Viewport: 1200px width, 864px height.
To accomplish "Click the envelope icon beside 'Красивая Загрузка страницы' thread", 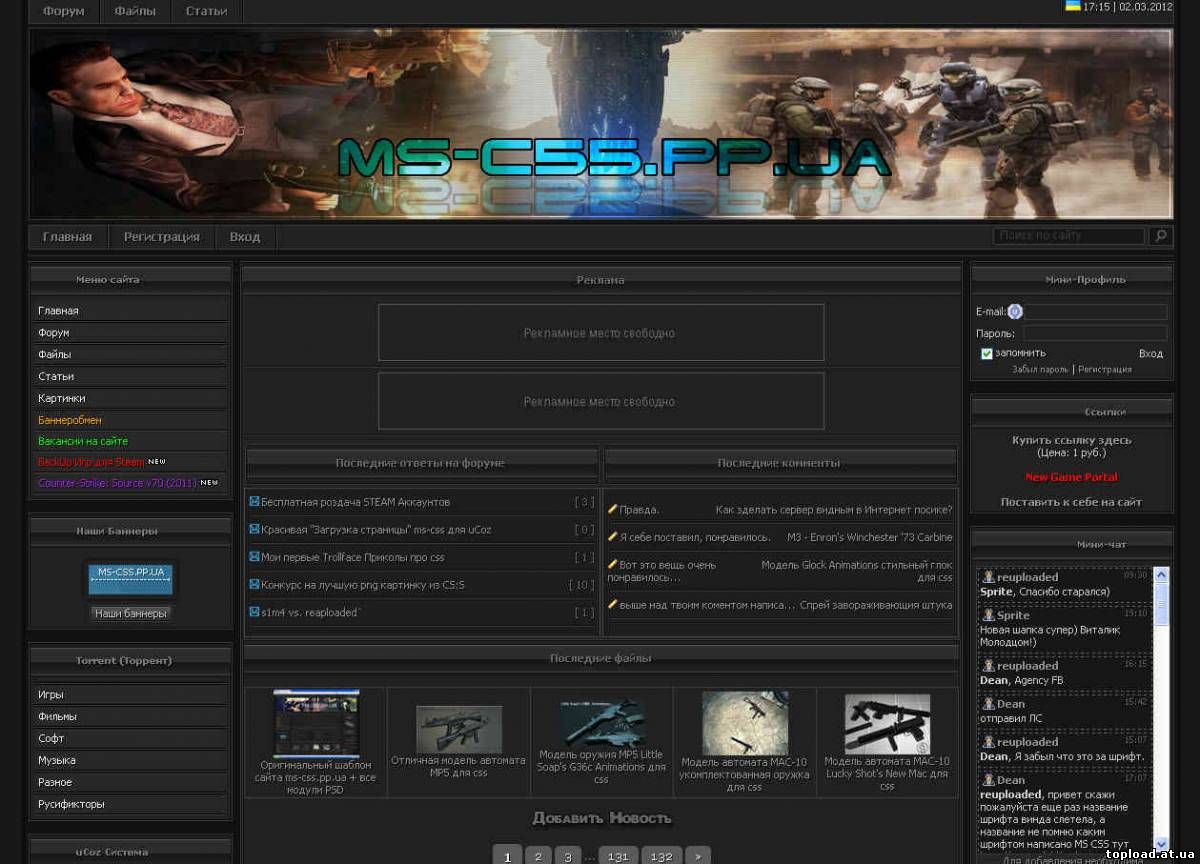I will coord(255,529).
